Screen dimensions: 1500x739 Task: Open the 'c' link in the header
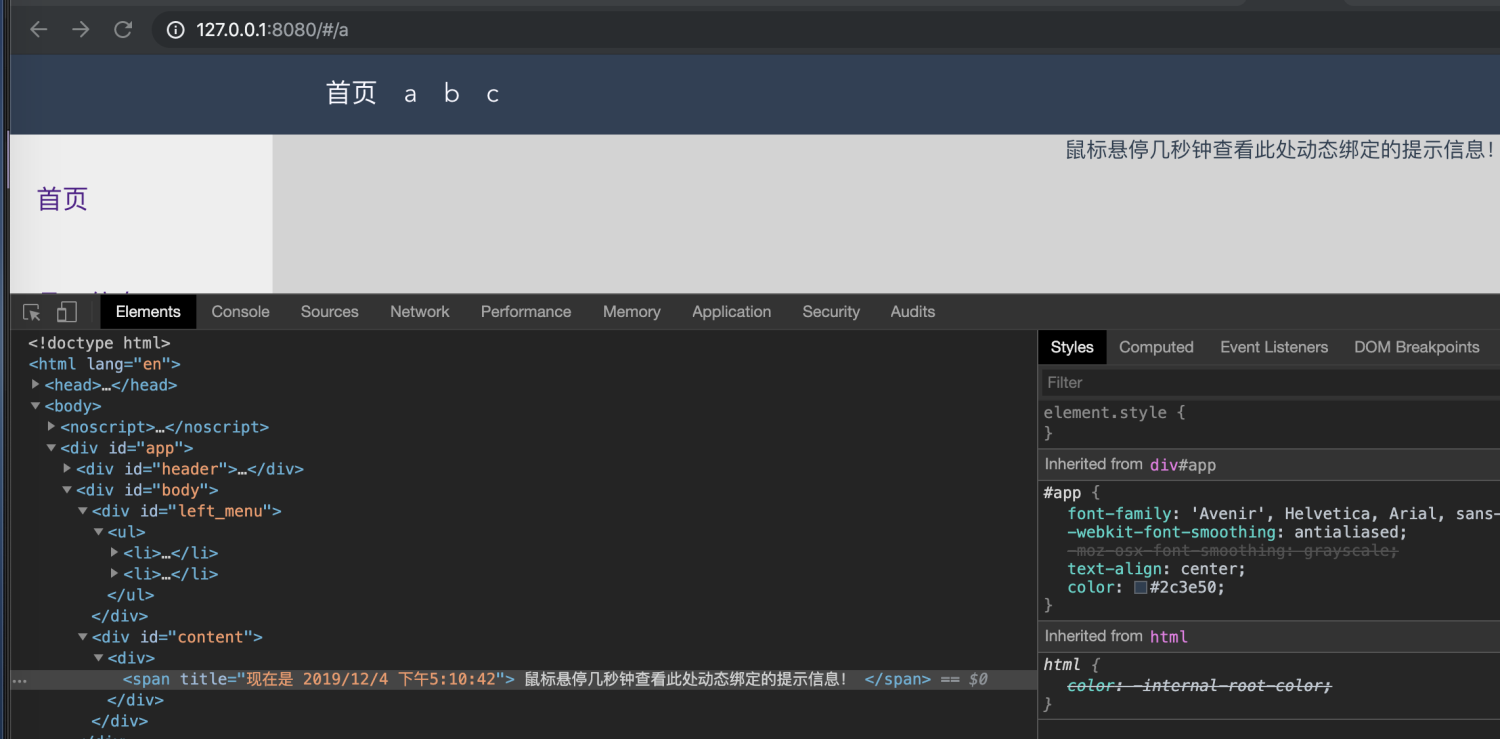[x=492, y=94]
